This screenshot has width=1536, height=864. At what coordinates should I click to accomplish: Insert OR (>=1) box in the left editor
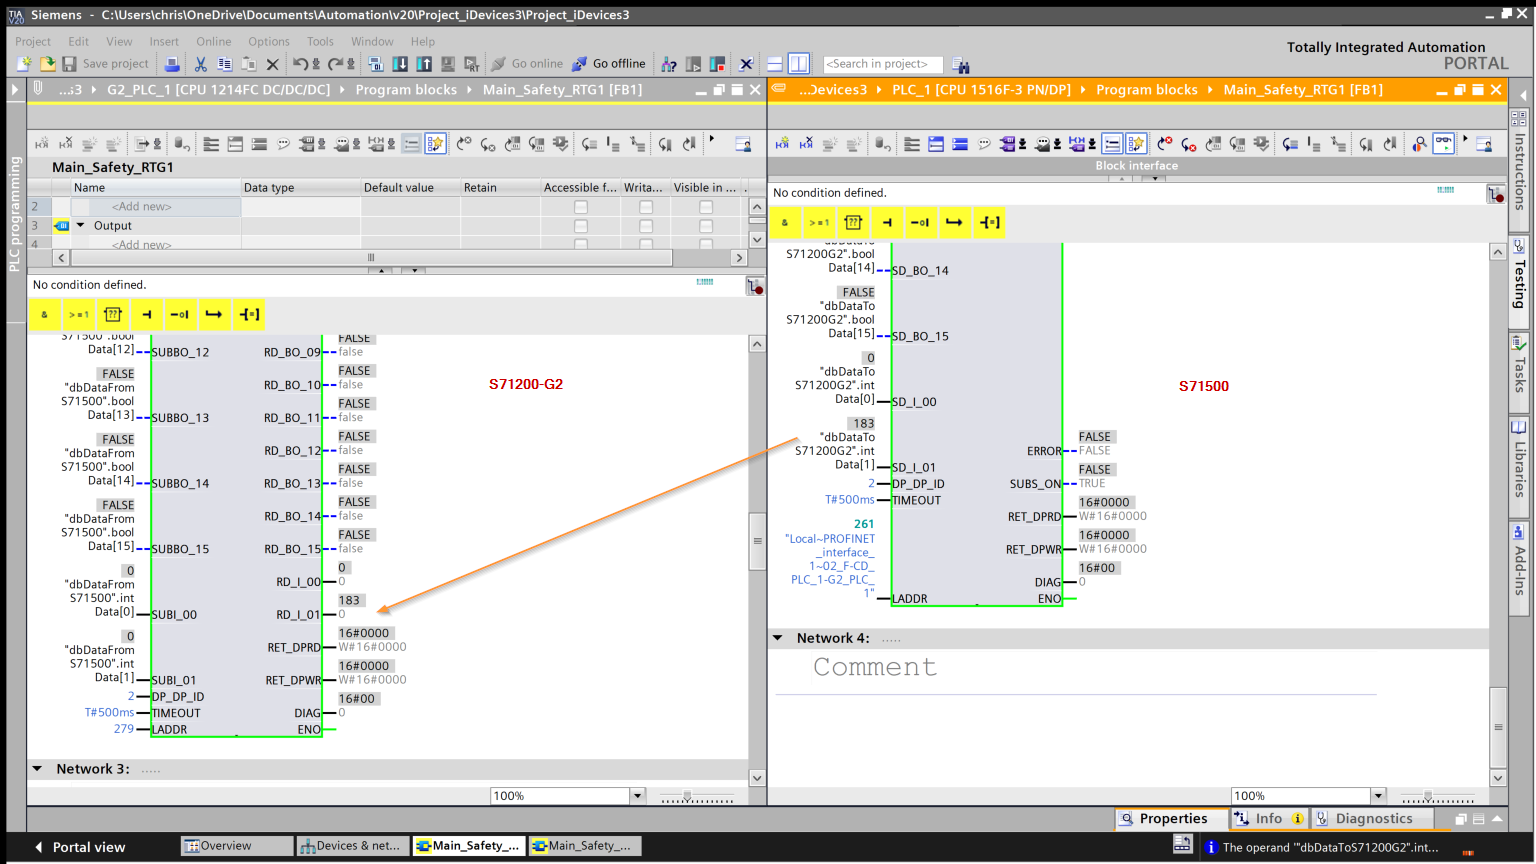(78, 314)
